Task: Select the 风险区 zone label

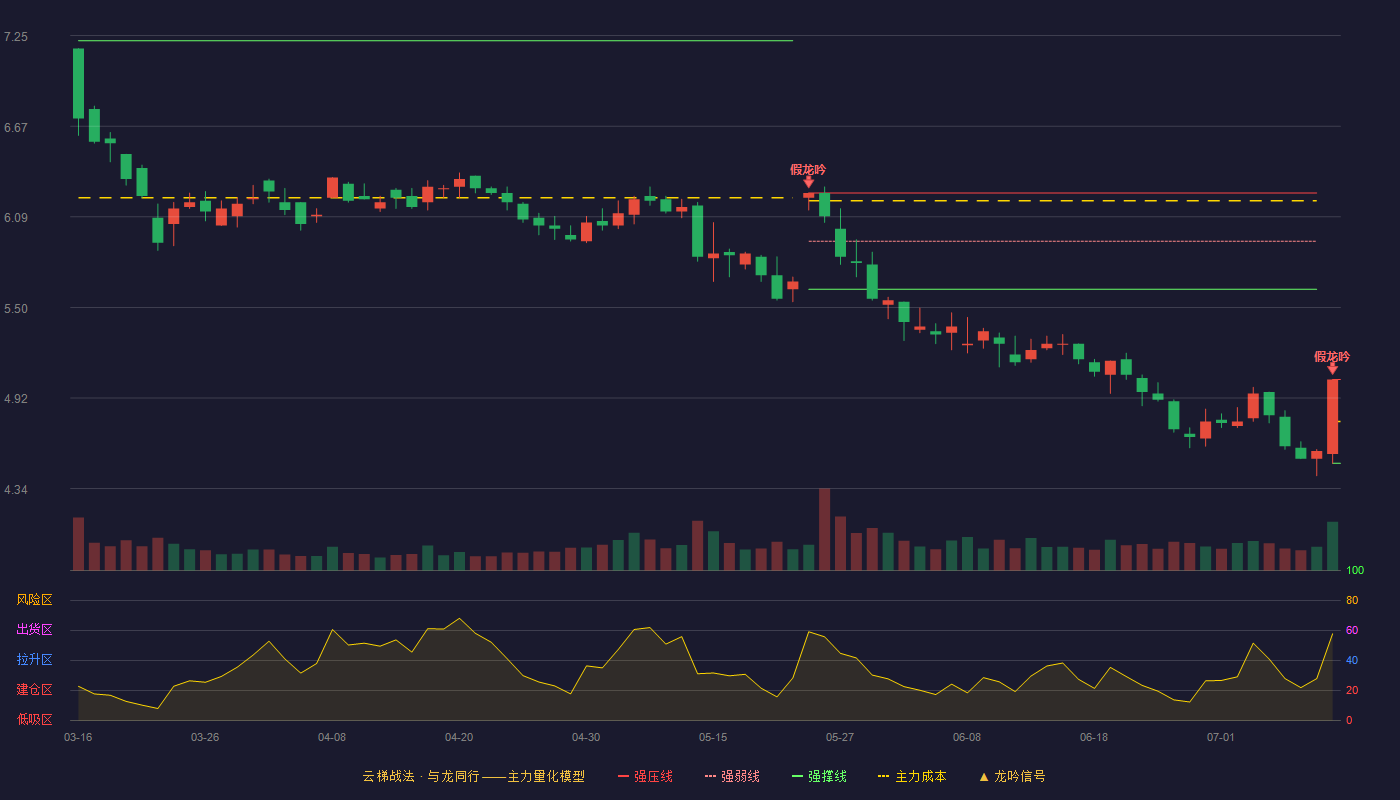Action: click(x=35, y=600)
